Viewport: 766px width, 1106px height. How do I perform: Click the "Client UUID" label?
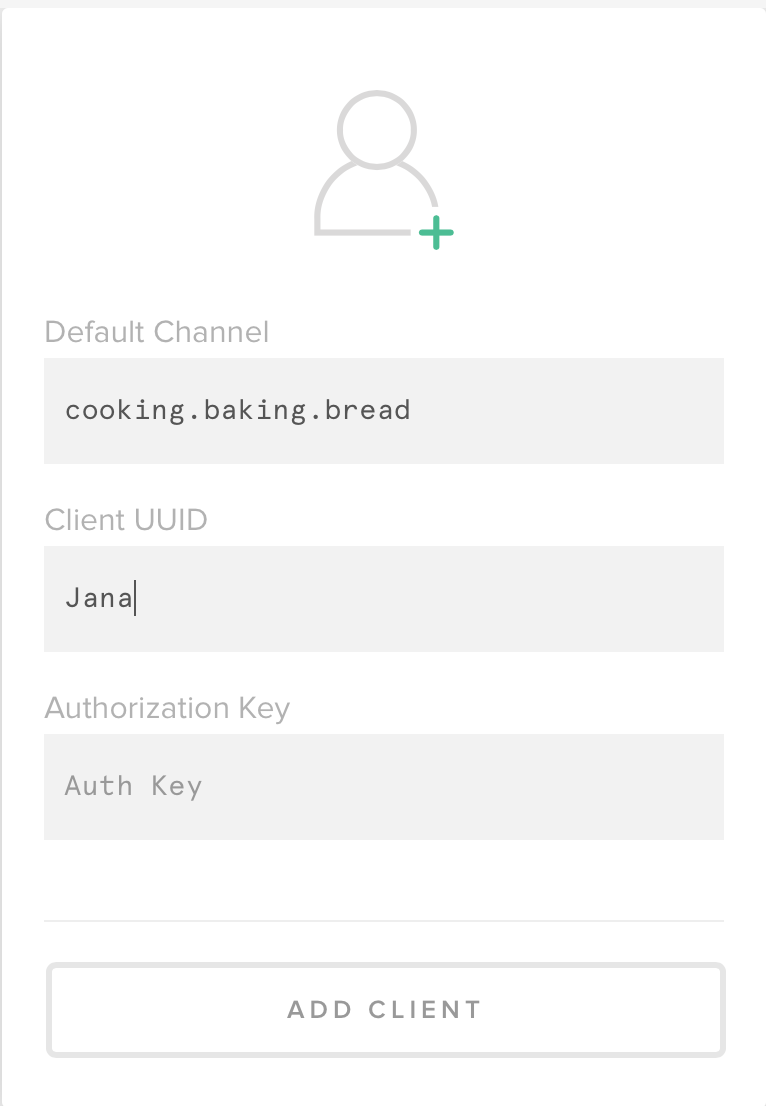(126, 520)
